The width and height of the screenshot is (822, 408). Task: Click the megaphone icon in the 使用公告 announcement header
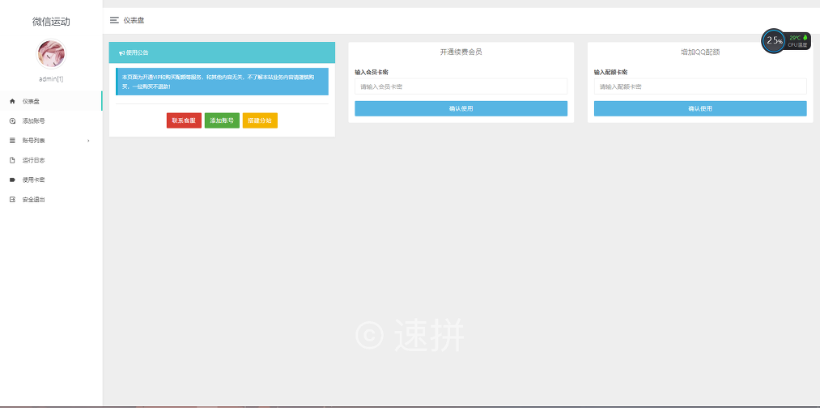[122, 53]
